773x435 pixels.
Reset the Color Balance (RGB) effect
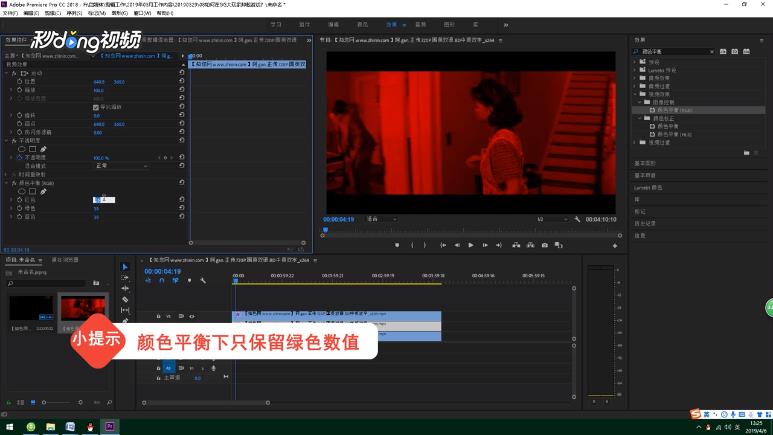pyautogui.click(x=181, y=182)
